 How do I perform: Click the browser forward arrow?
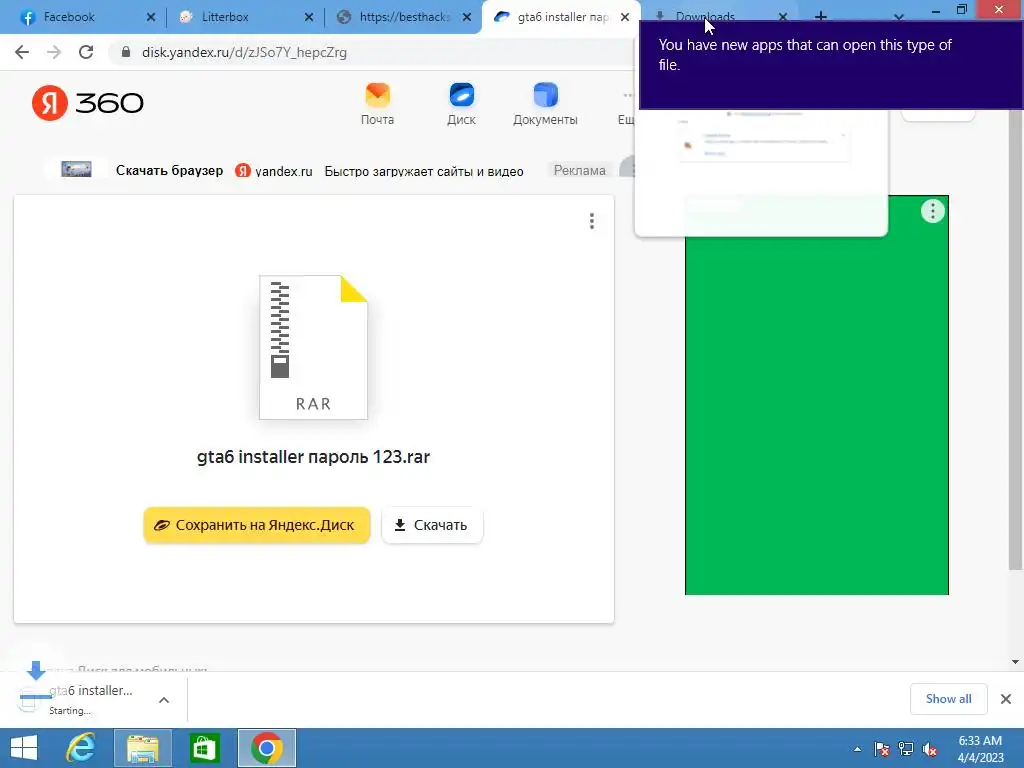pyautogui.click(x=54, y=52)
